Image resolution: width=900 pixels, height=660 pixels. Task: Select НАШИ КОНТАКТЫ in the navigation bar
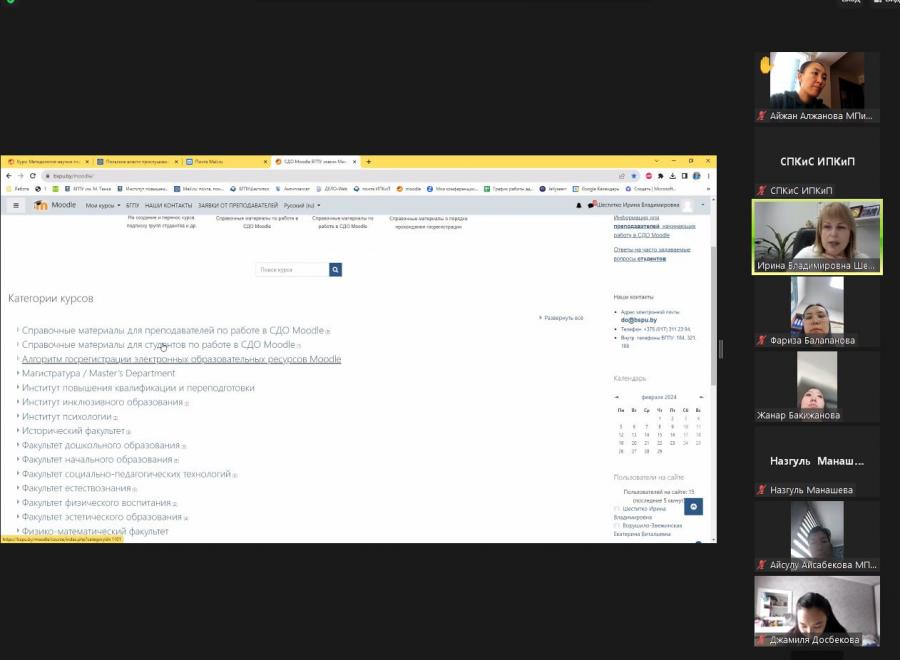point(168,205)
